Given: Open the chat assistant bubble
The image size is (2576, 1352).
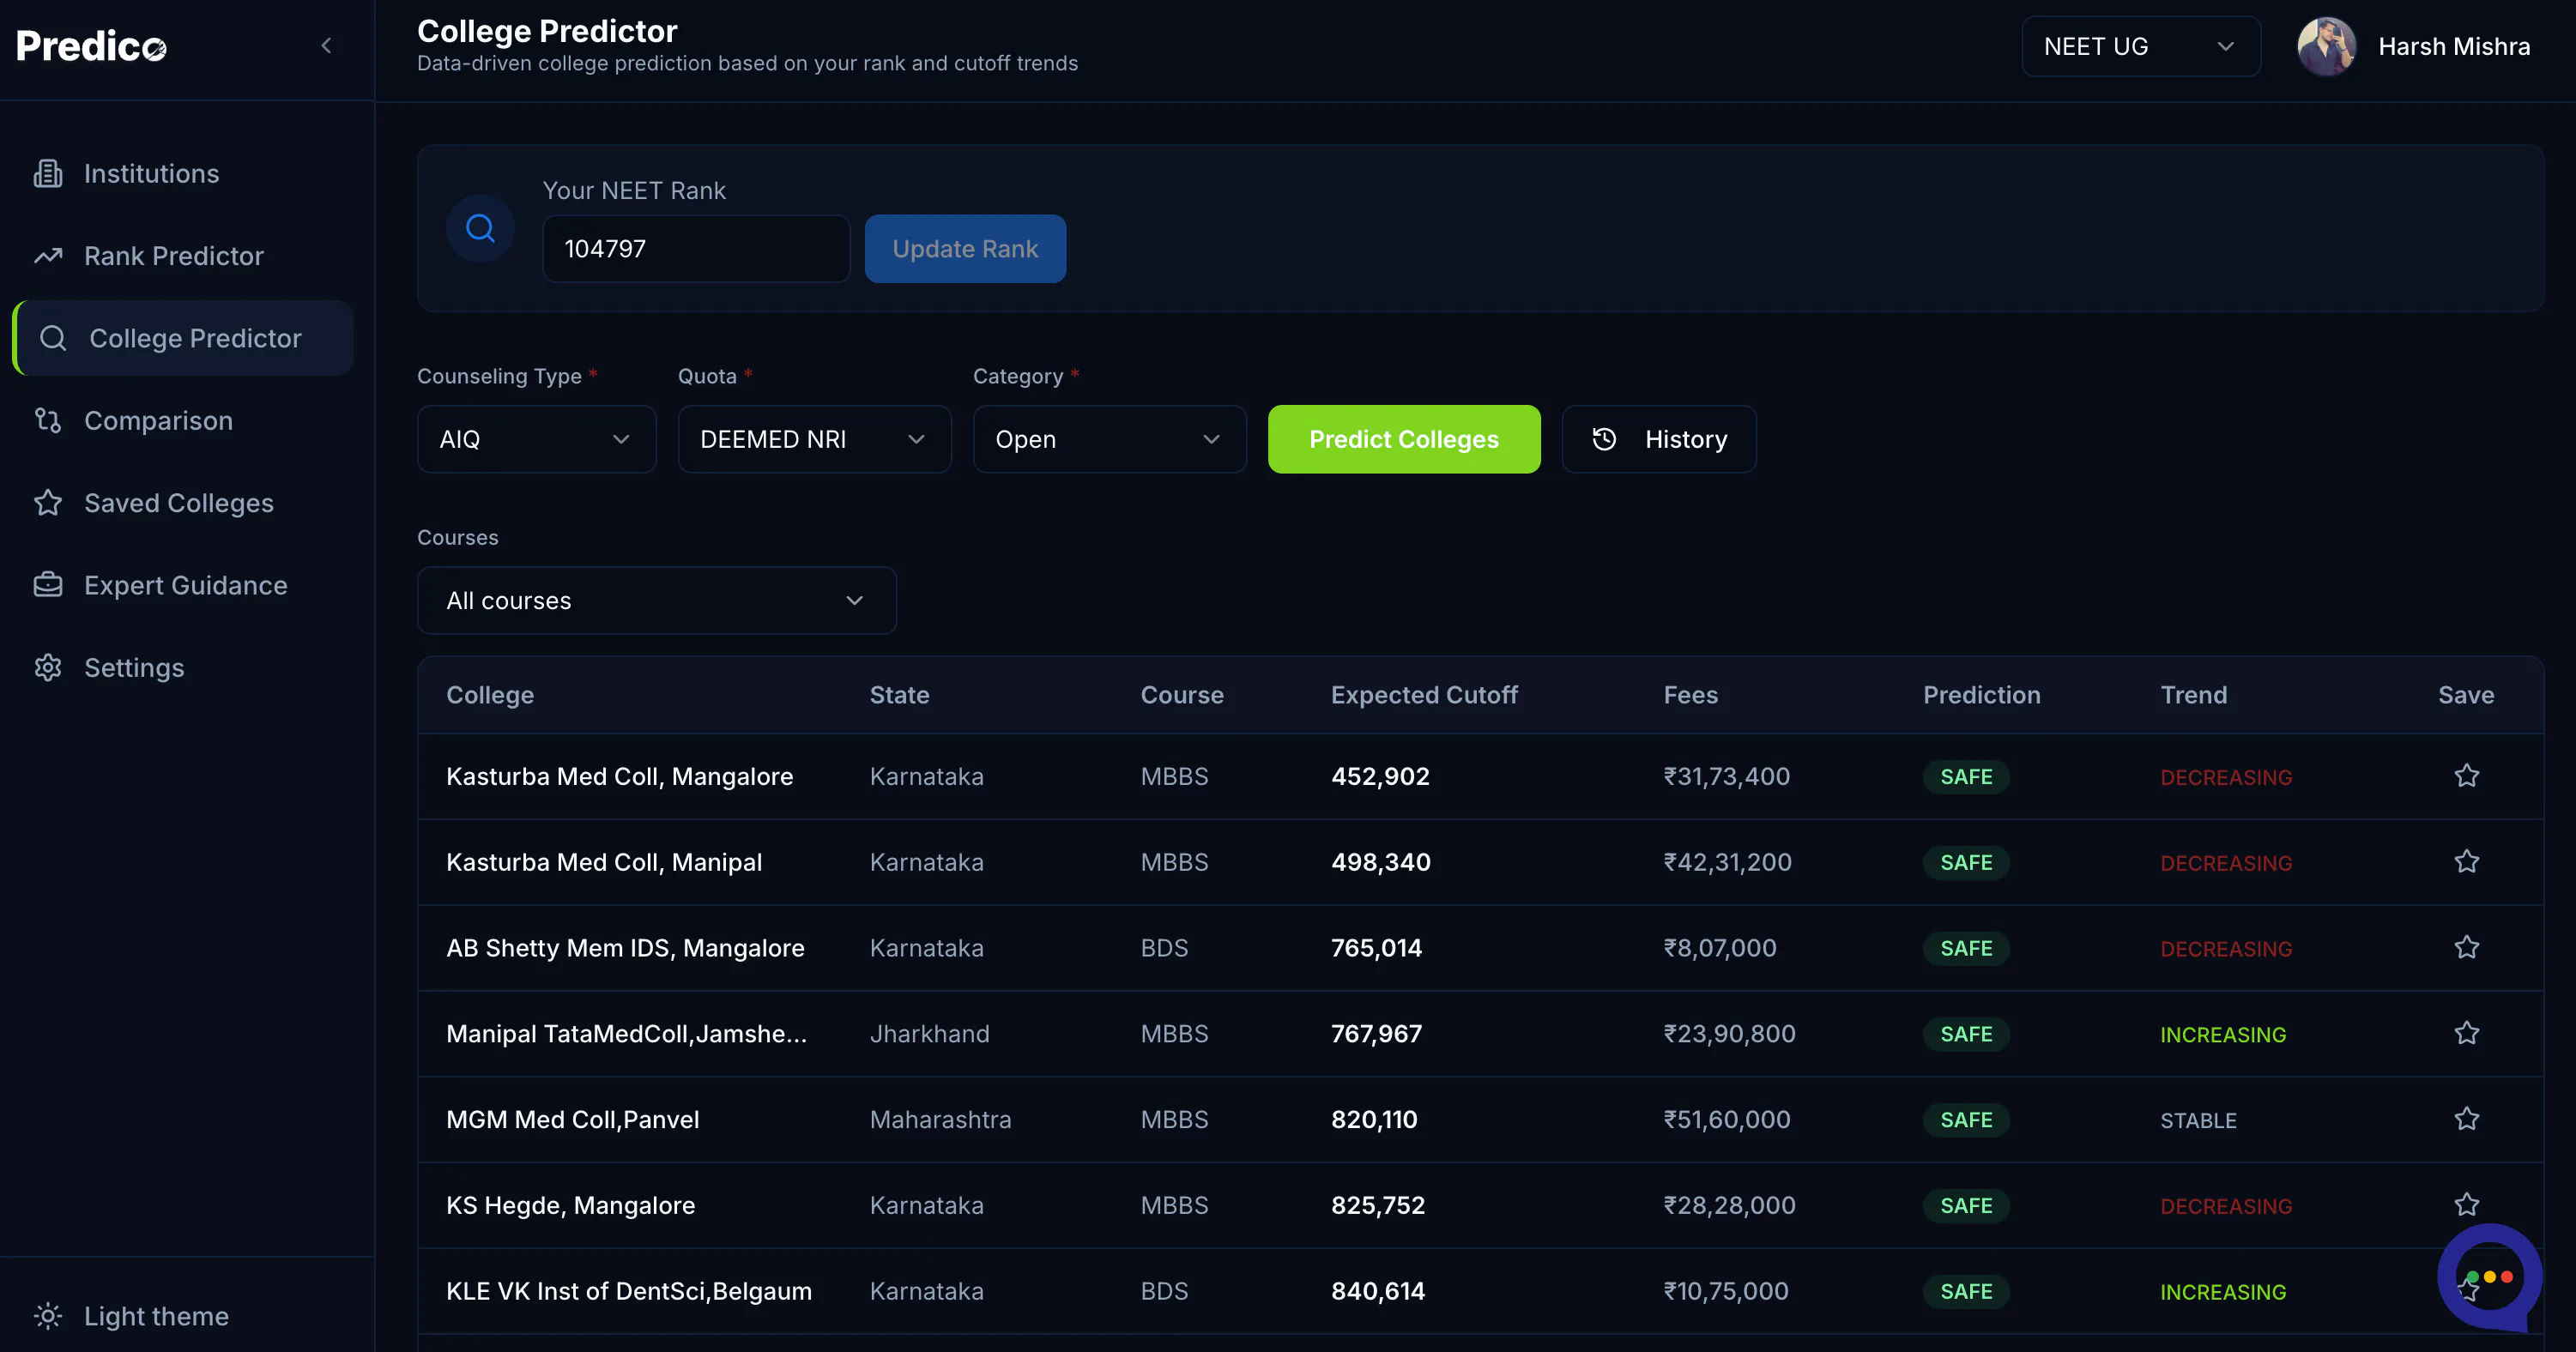Looking at the screenshot, I should tap(2489, 1277).
